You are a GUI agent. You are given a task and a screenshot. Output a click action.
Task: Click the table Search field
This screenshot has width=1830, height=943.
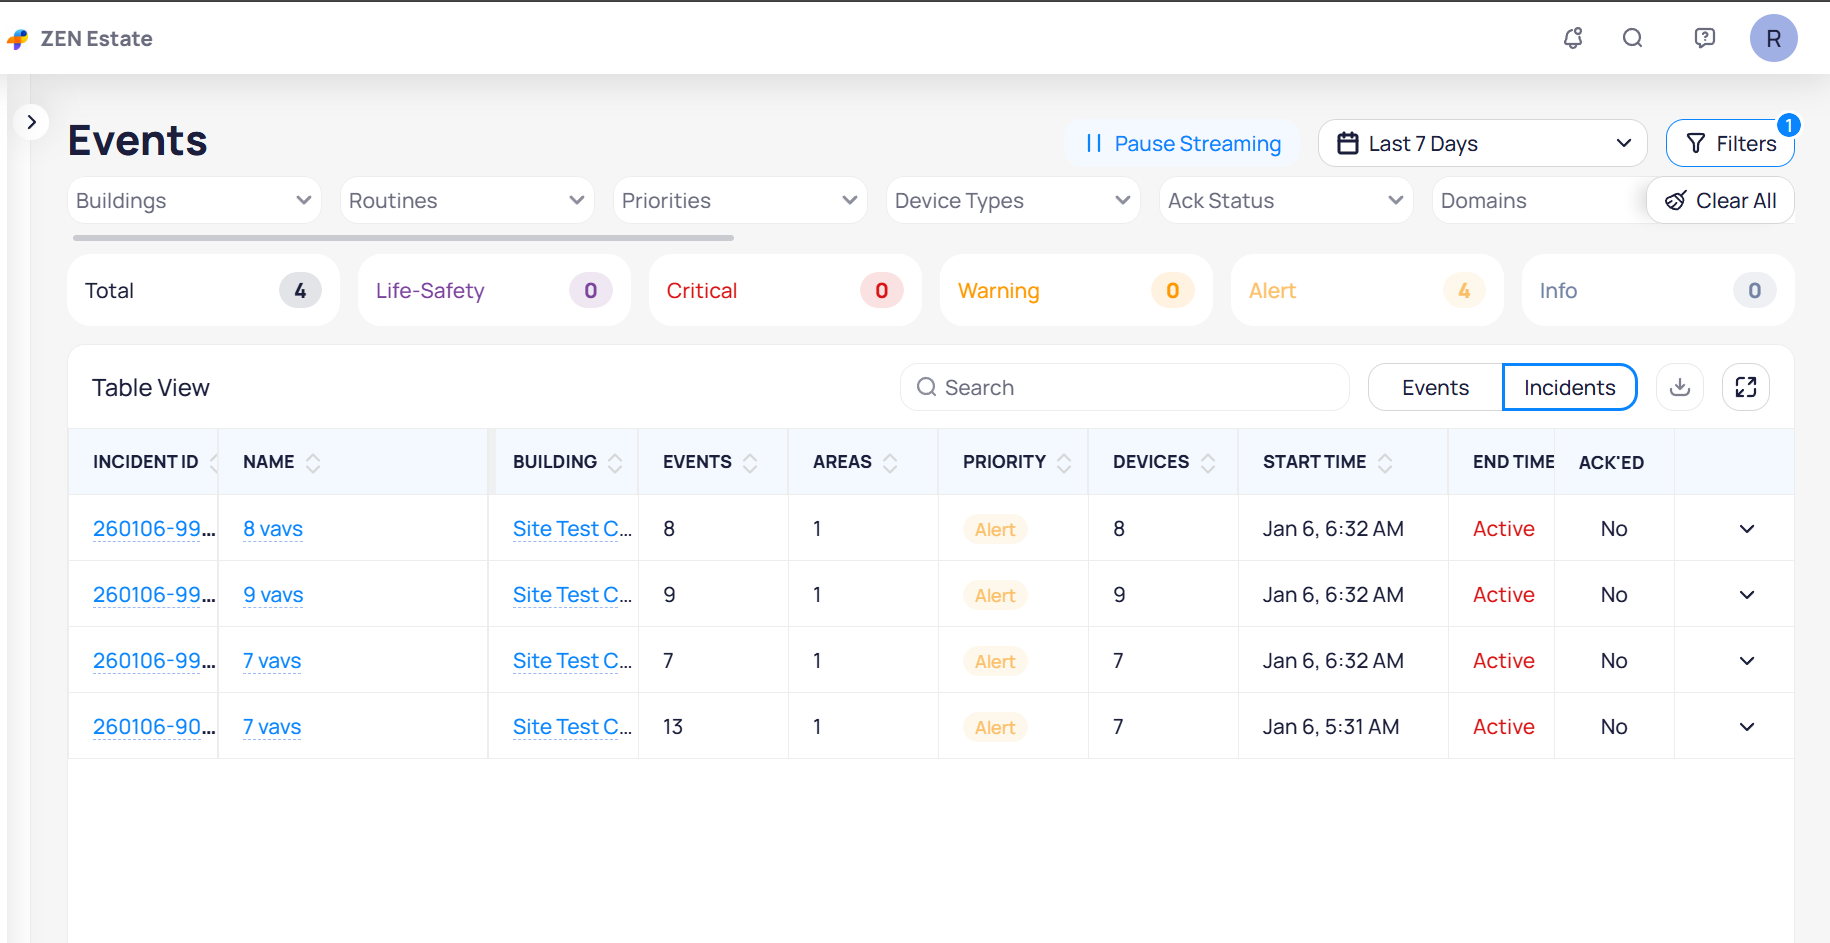(1125, 388)
